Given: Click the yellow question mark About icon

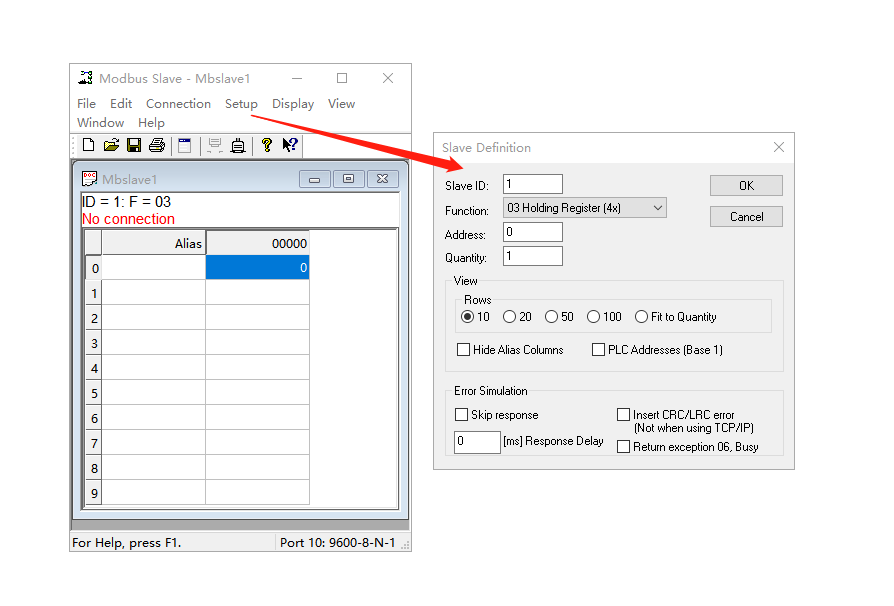Looking at the screenshot, I should (266, 145).
